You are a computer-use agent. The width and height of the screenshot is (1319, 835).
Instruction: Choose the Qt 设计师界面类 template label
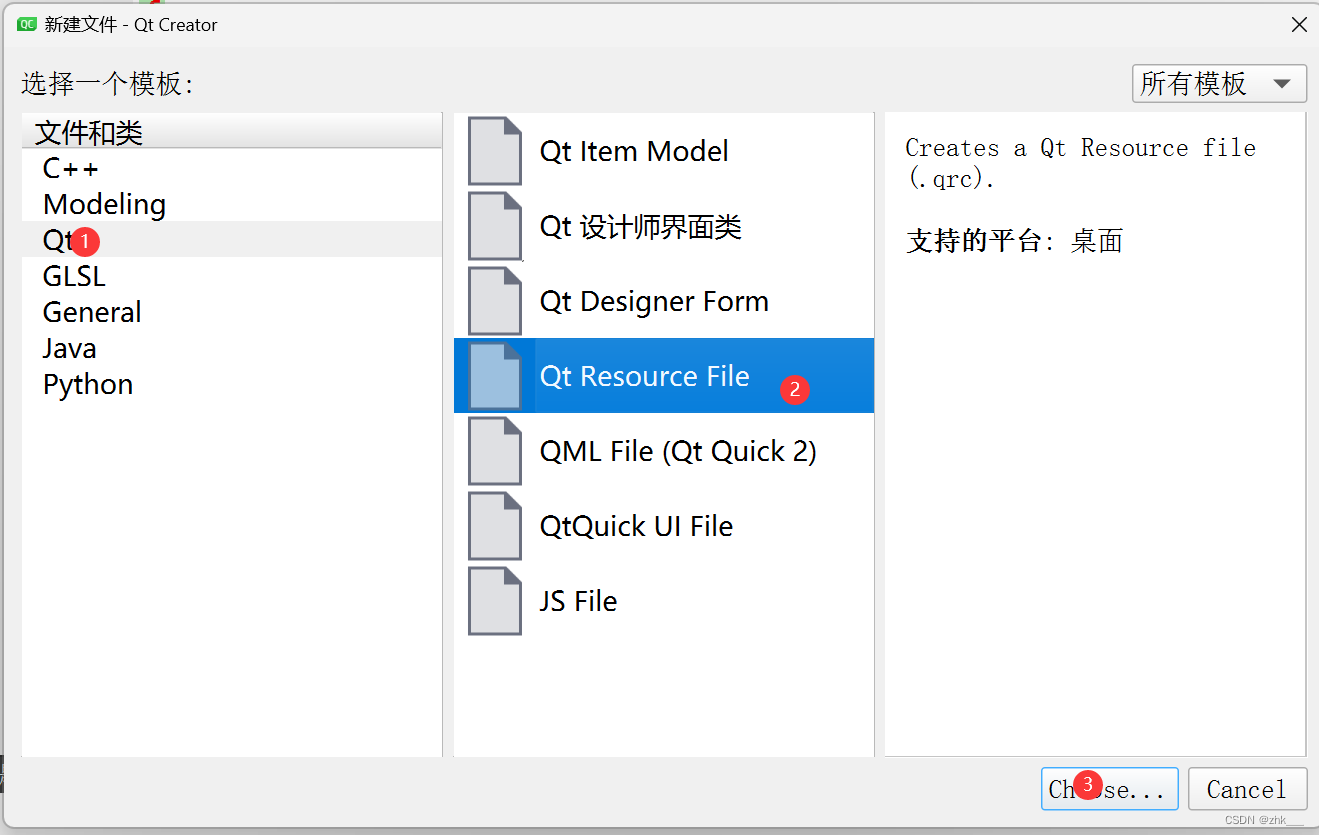[x=641, y=227]
